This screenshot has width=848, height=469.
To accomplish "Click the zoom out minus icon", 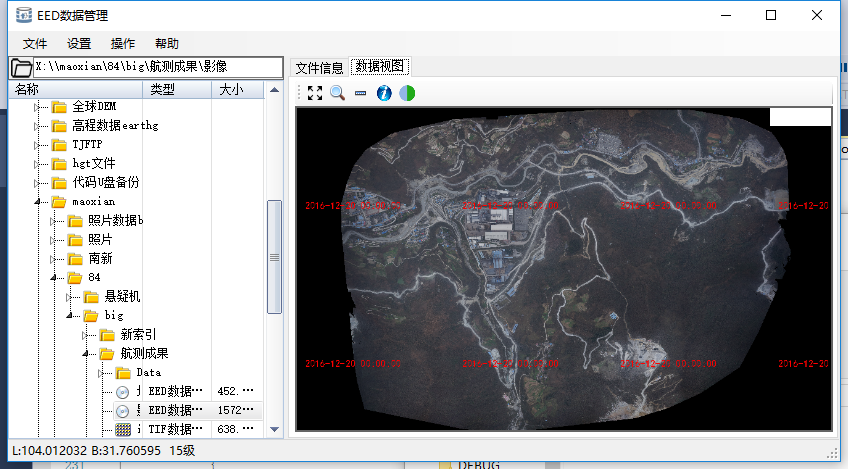I will click(360, 93).
